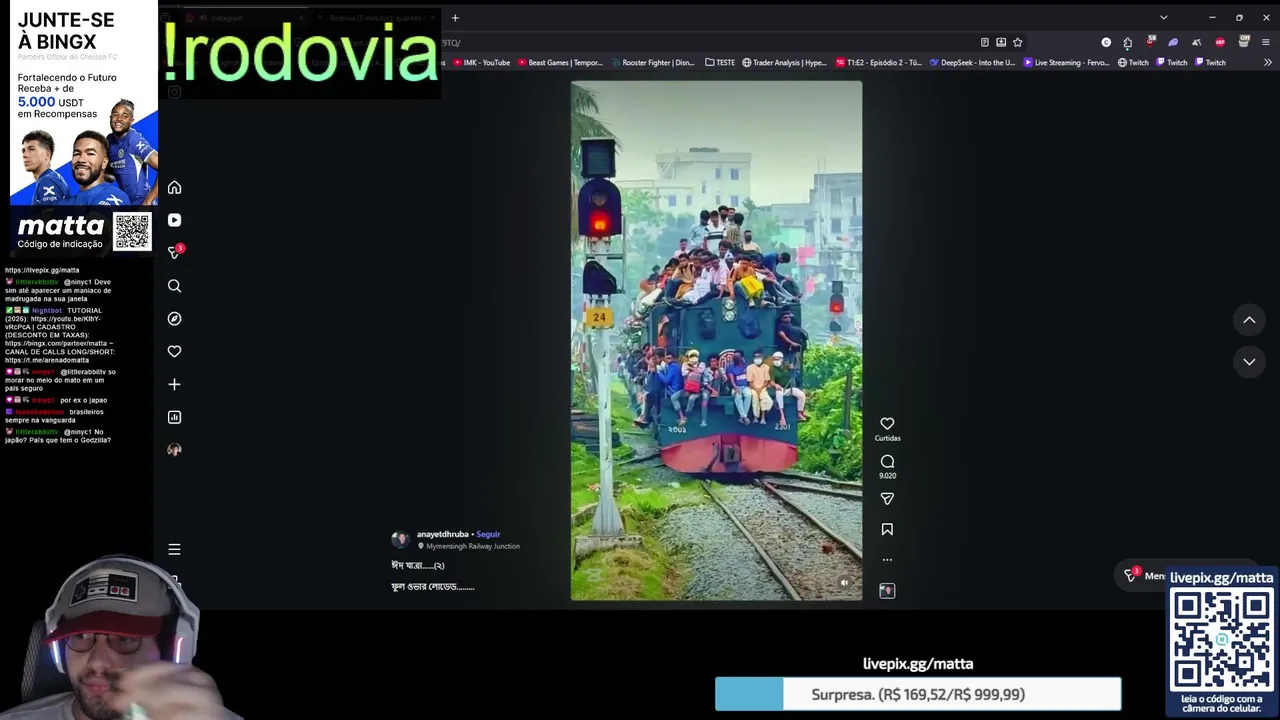The image size is (1280, 720).
Task: Go to the previous reel with up chevron
Action: (1249, 320)
